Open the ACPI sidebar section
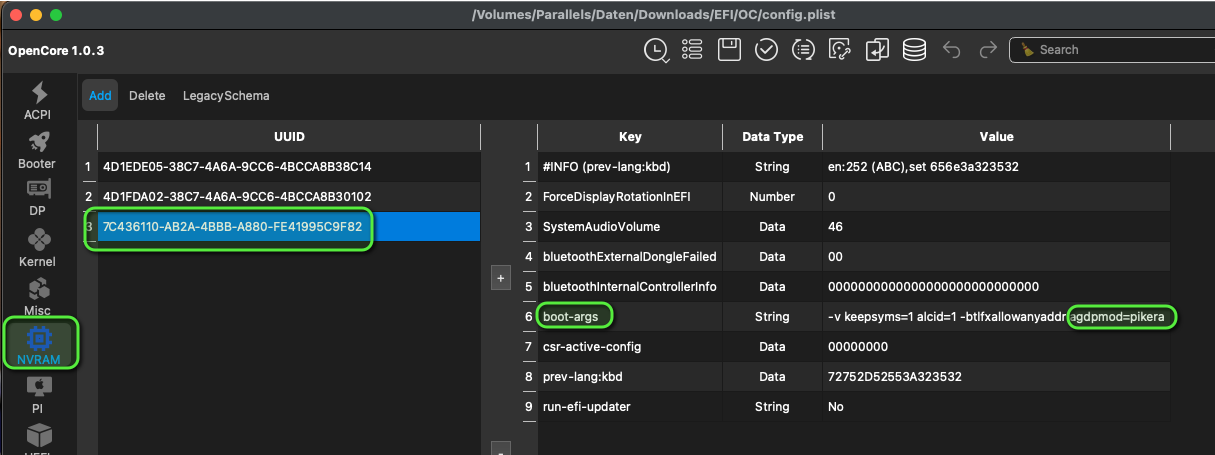The width and height of the screenshot is (1215, 455). point(38,100)
